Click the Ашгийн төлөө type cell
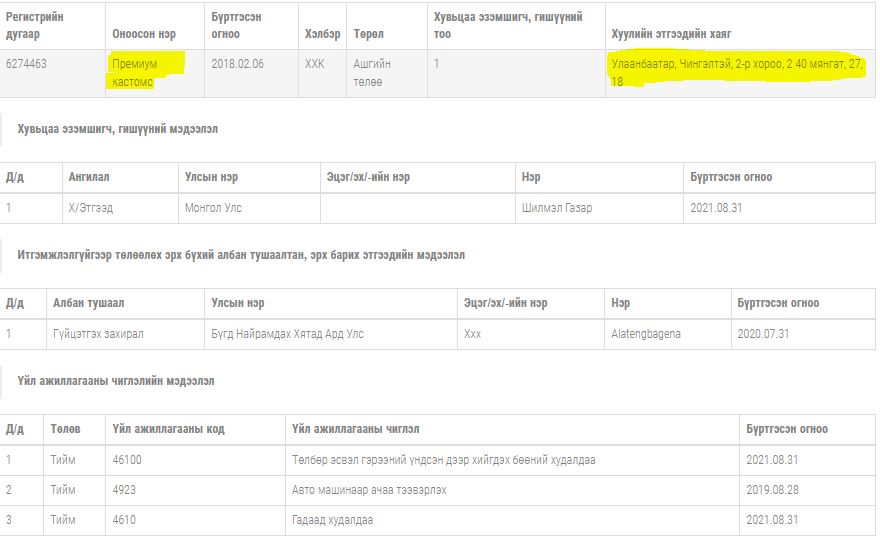The width and height of the screenshot is (880, 540). [x=372, y=72]
